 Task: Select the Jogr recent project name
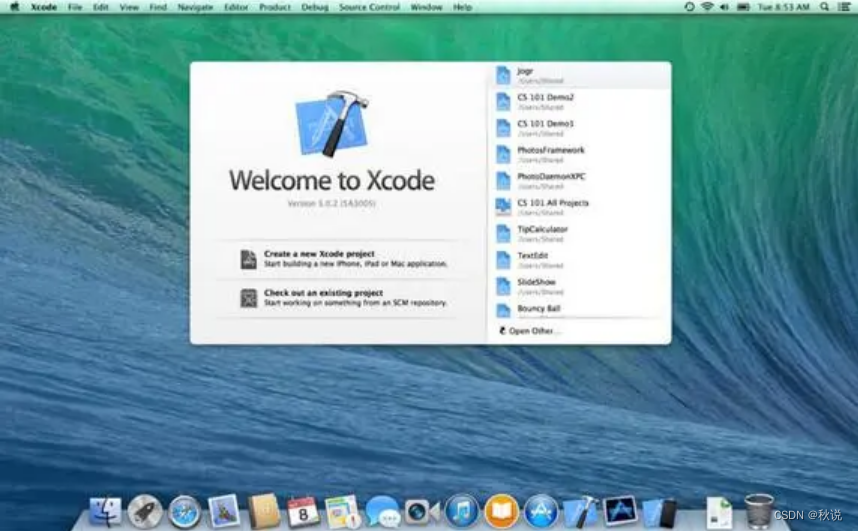(525, 71)
